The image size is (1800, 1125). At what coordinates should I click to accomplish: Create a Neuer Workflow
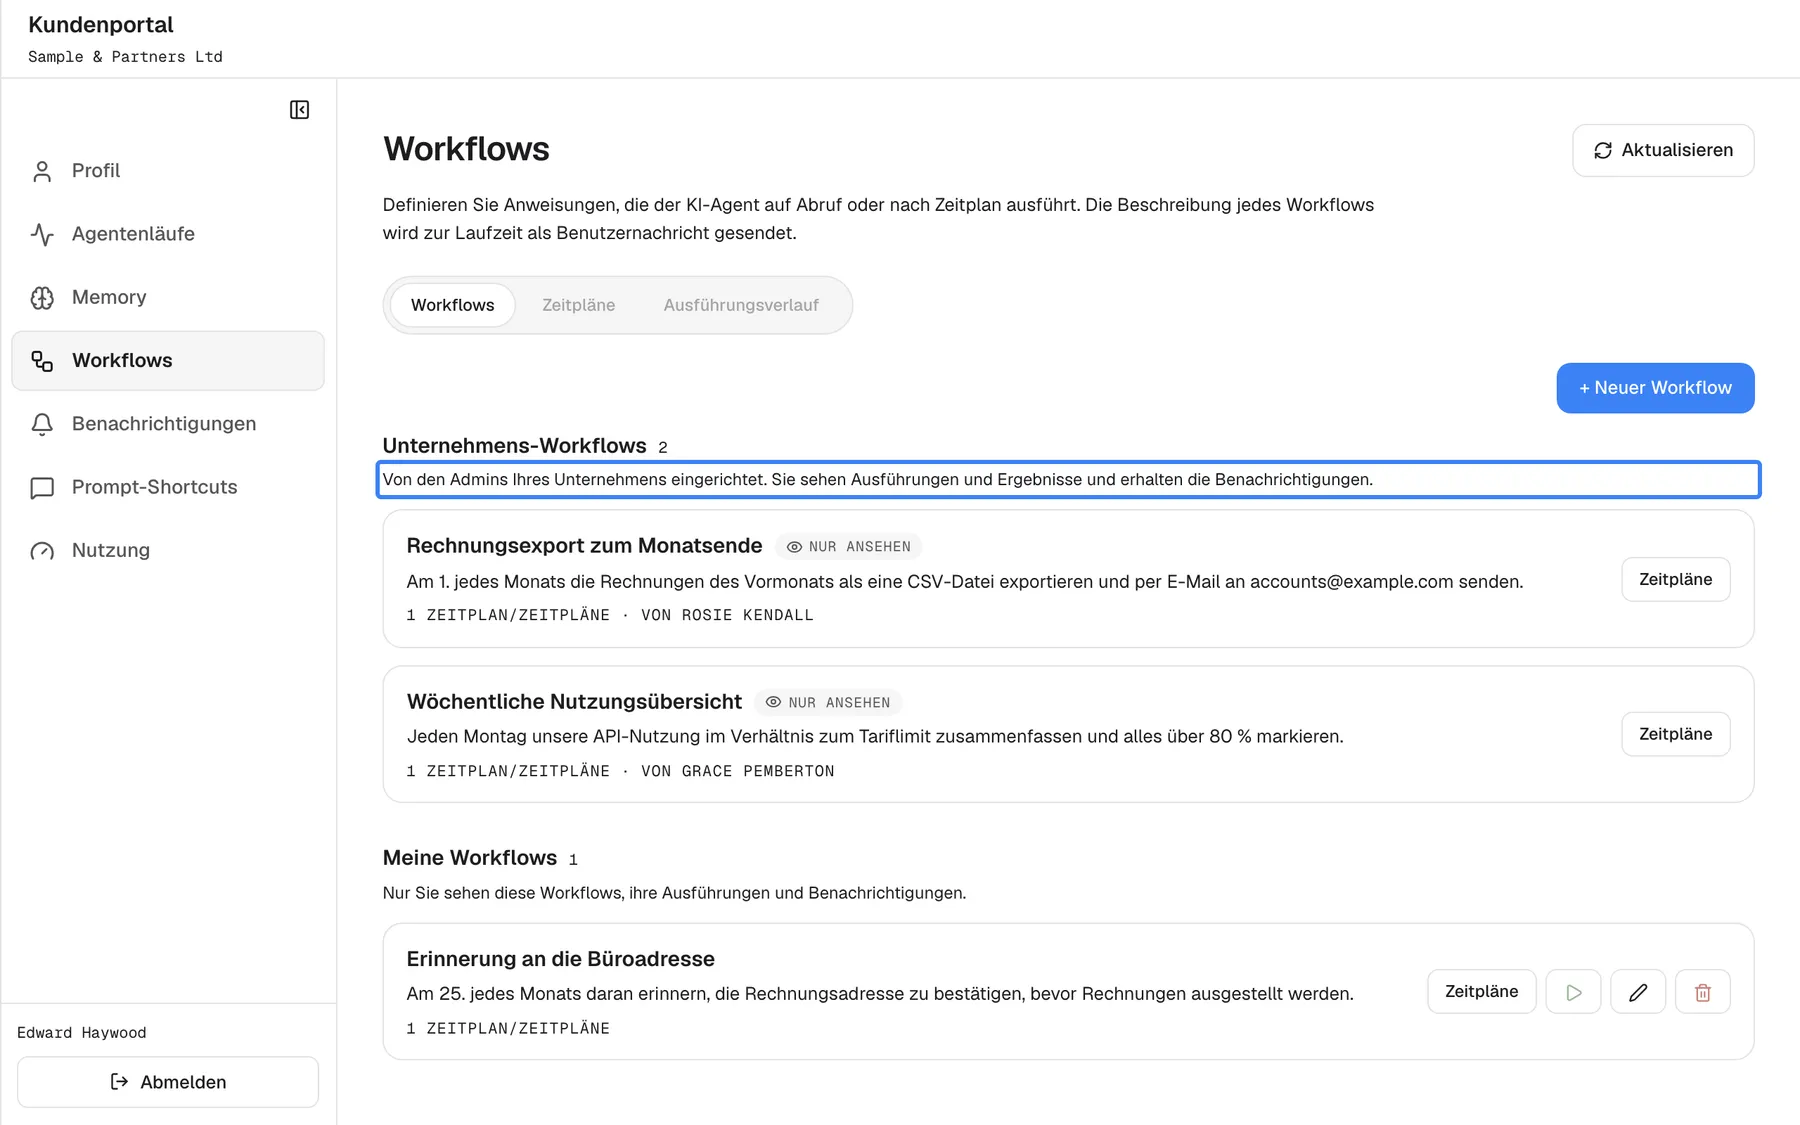(1655, 388)
